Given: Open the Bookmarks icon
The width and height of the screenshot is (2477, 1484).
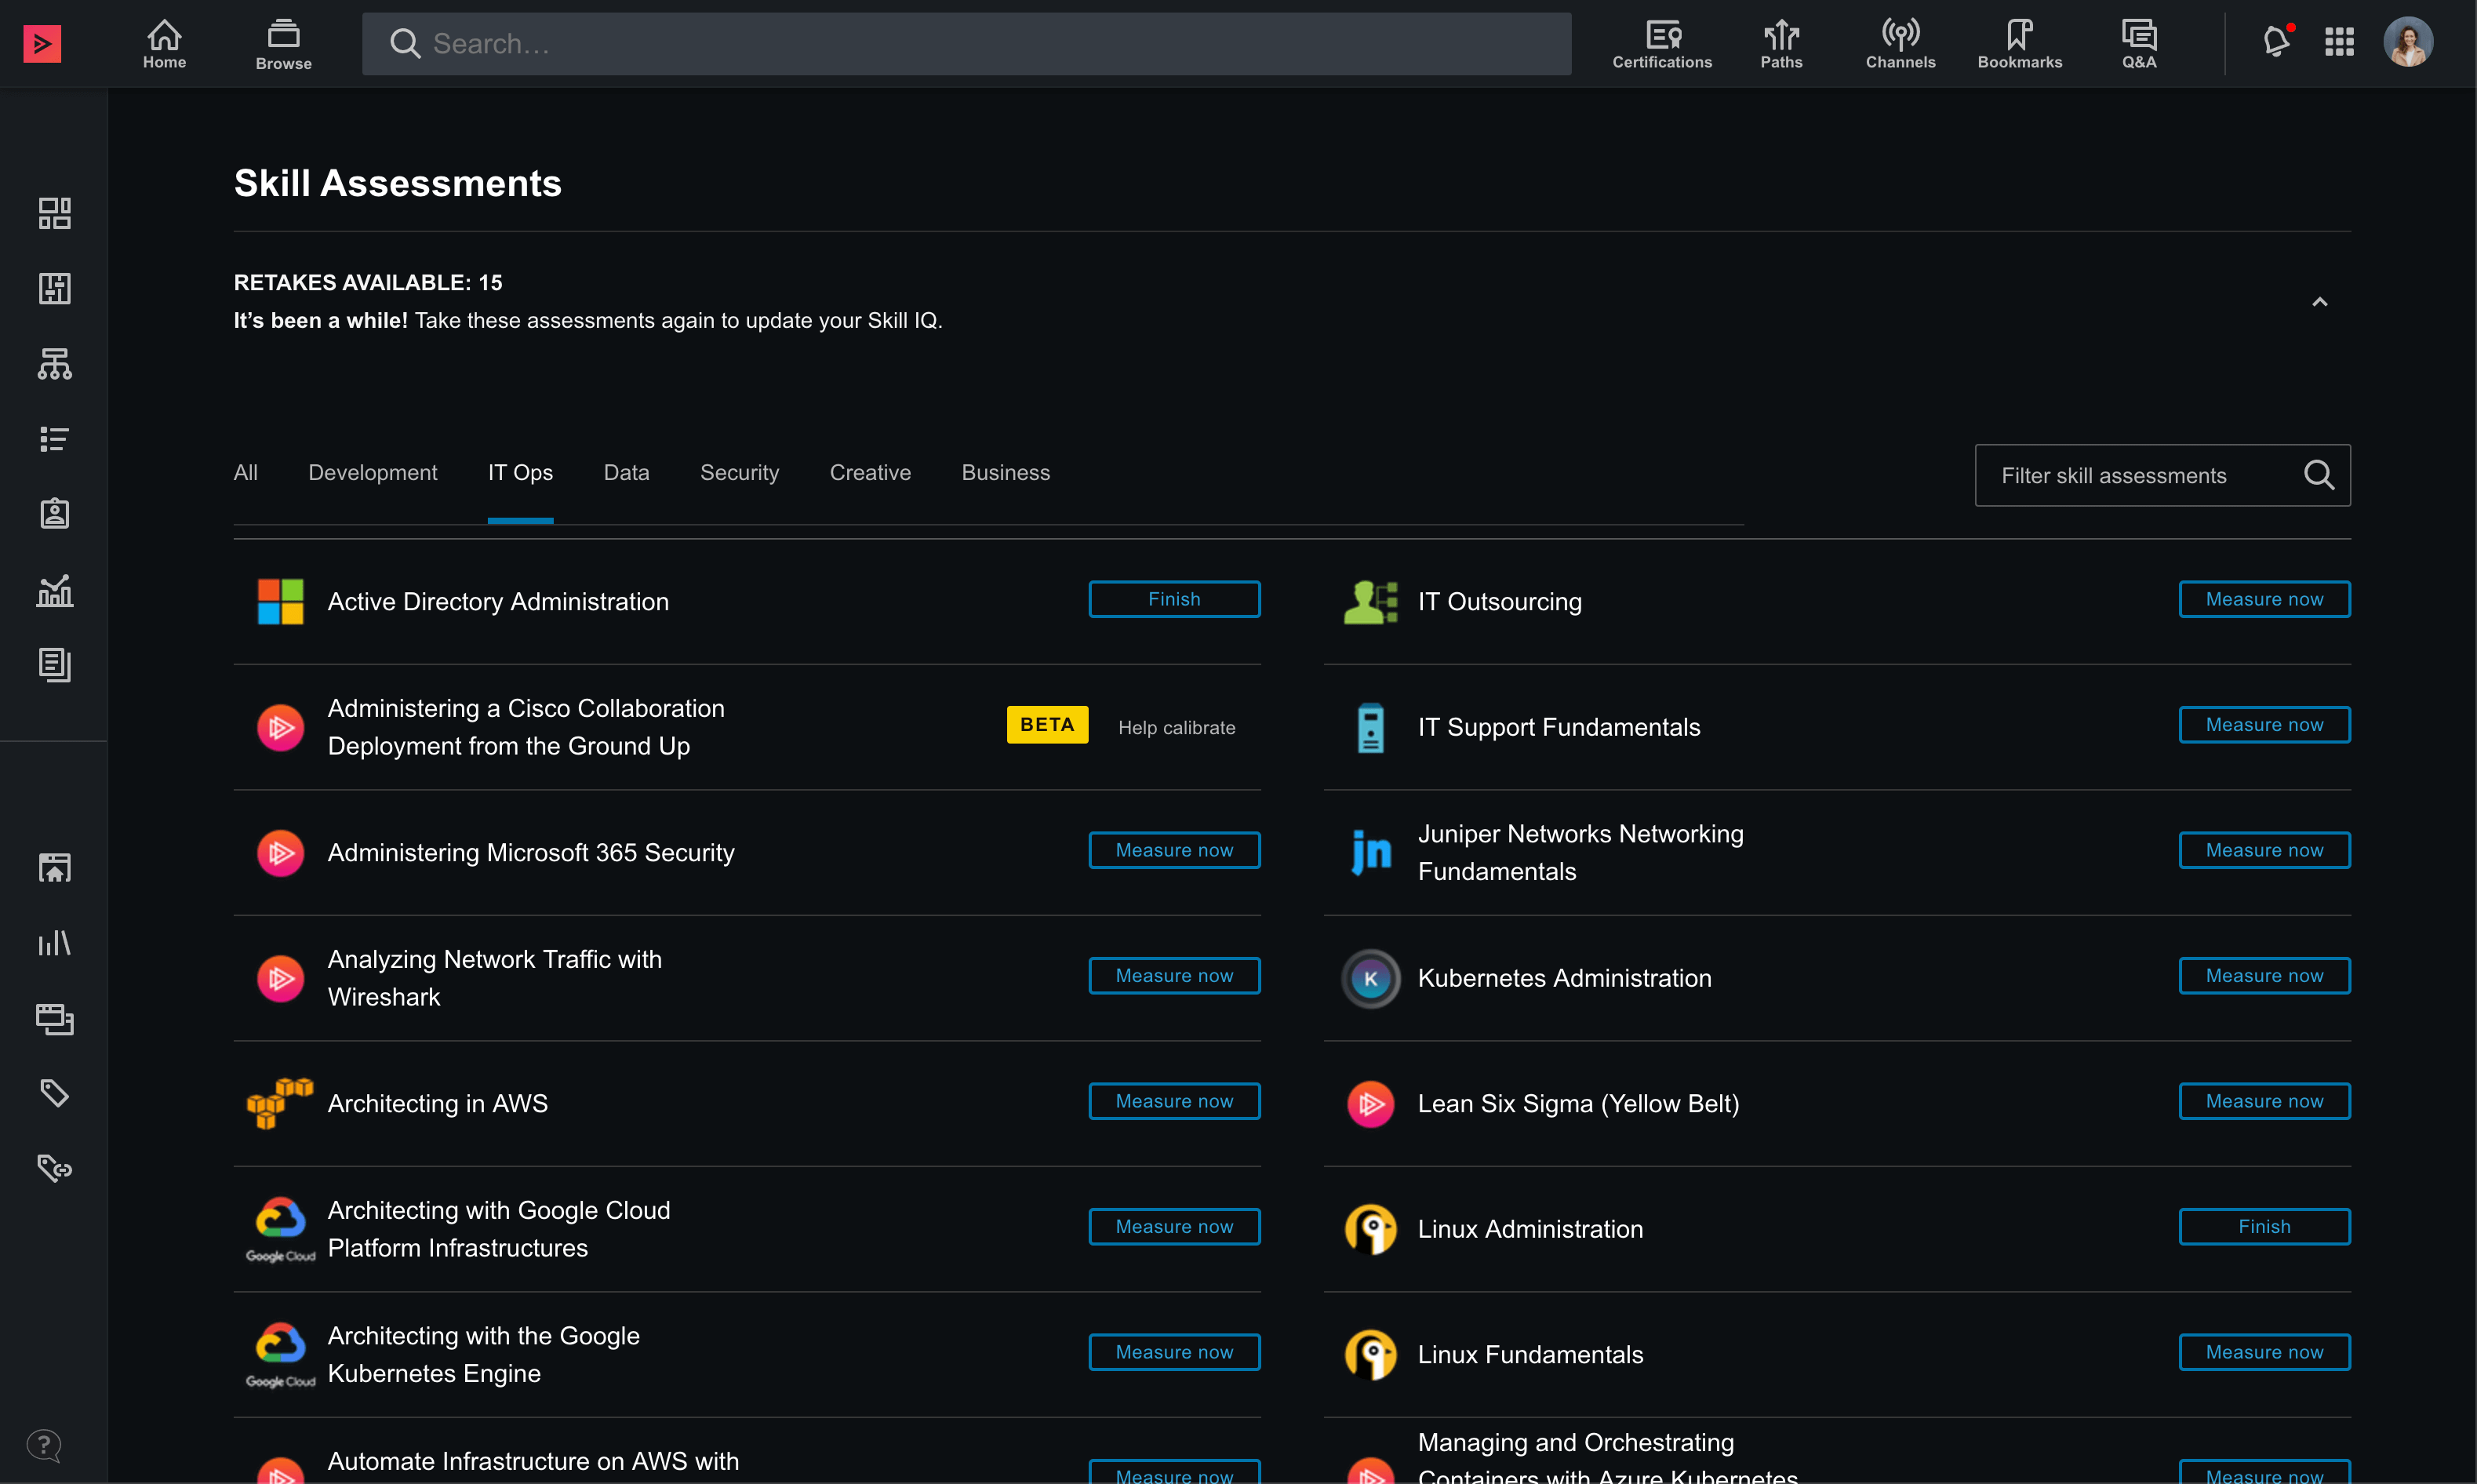Looking at the screenshot, I should 2018,44.
